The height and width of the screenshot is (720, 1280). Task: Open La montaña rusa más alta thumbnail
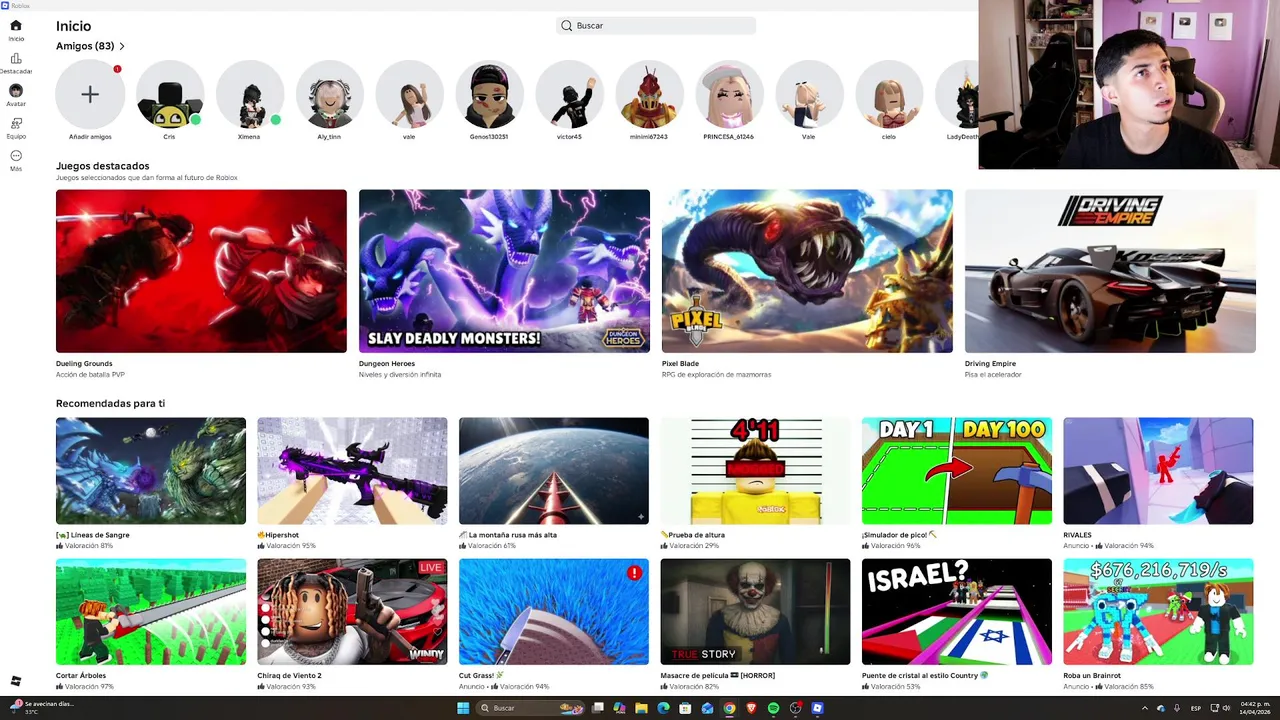(554, 471)
